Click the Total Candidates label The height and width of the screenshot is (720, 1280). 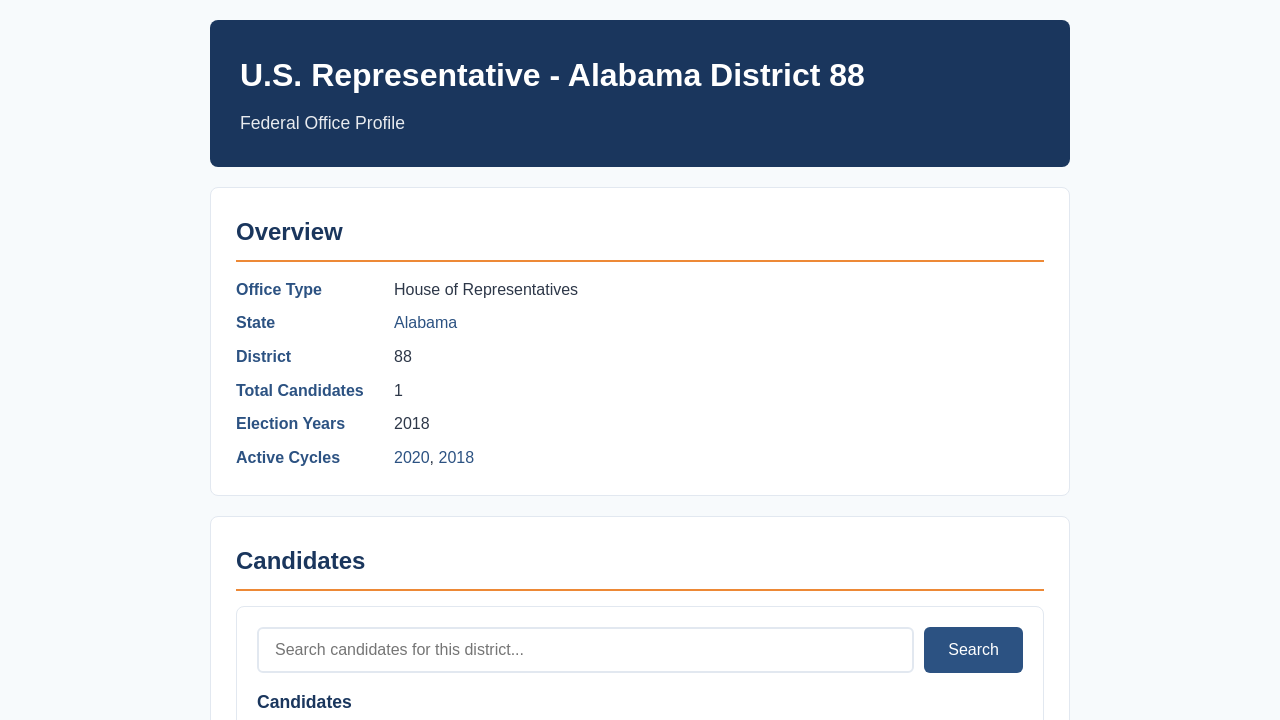[x=300, y=391]
